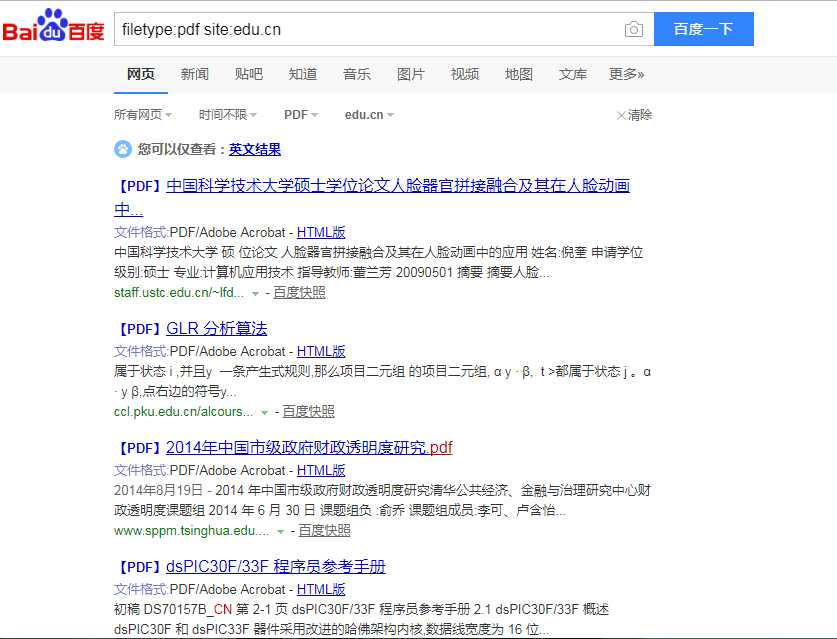Open the GLR 分析算法 result

[x=216, y=328]
